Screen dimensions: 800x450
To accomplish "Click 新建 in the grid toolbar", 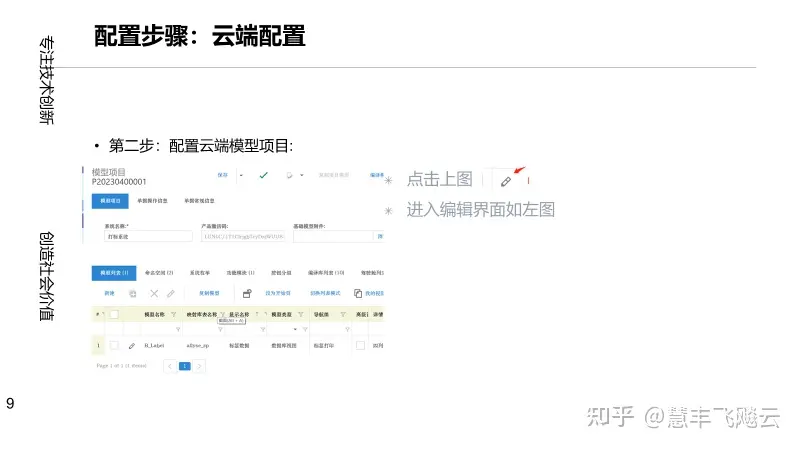I will pyautogui.click(x=109, y=293).
